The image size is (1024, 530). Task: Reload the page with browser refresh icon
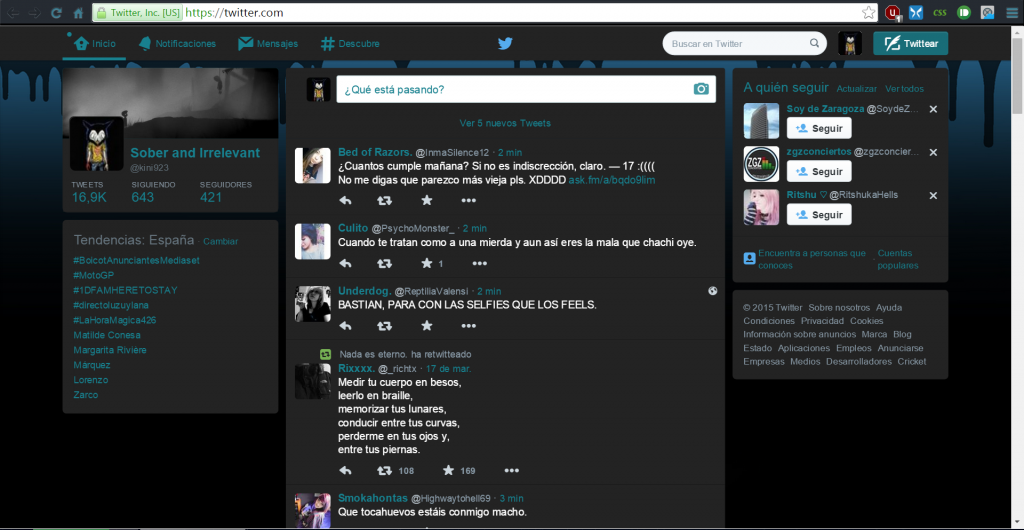[x=56, y=12]
